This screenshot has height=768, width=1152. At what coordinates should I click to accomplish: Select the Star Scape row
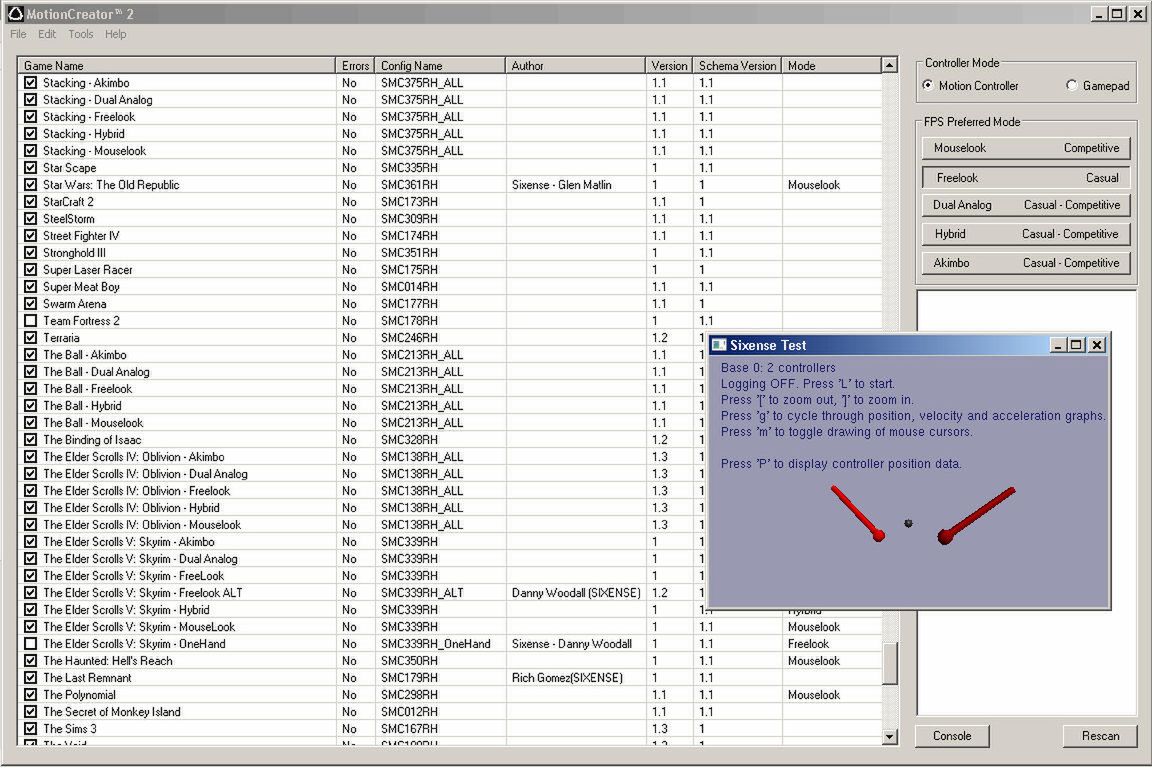click(x=450, y=168)
